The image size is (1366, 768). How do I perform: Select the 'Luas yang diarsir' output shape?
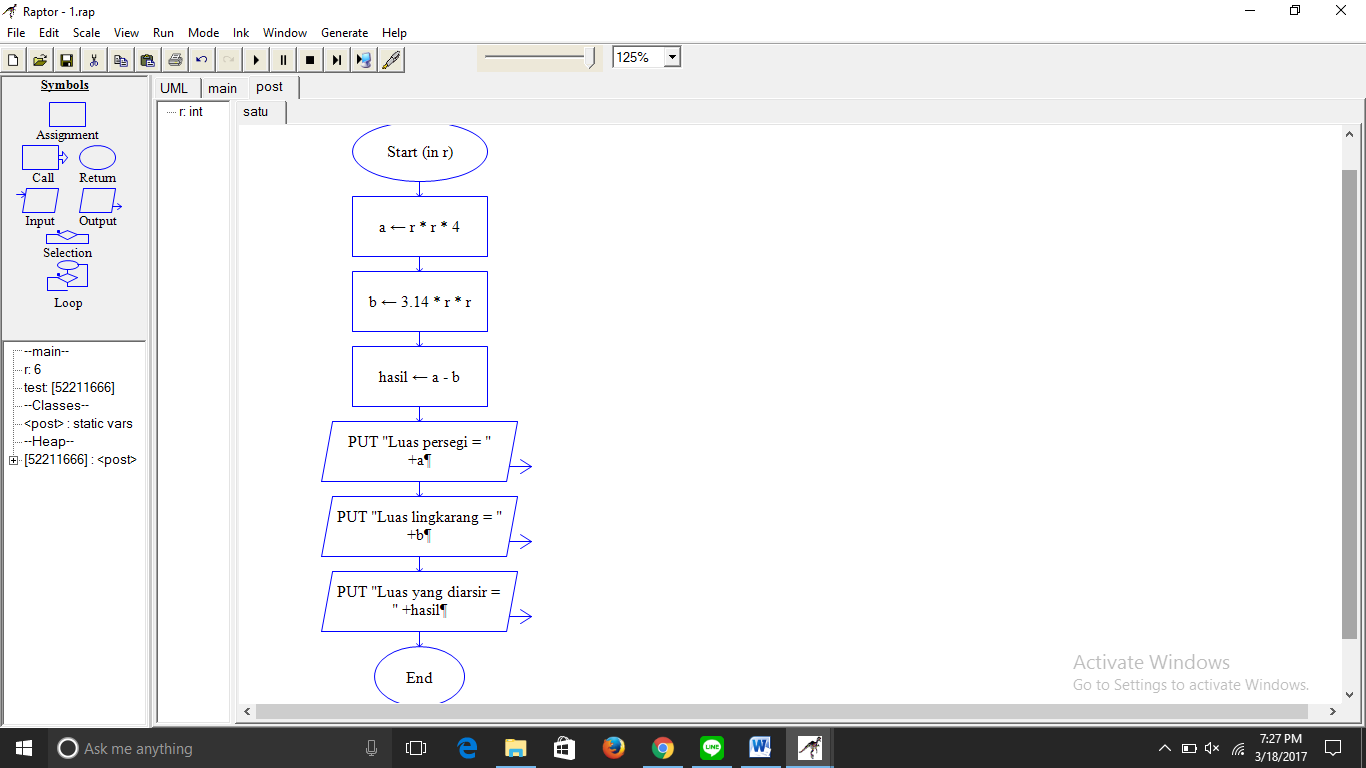420,601
